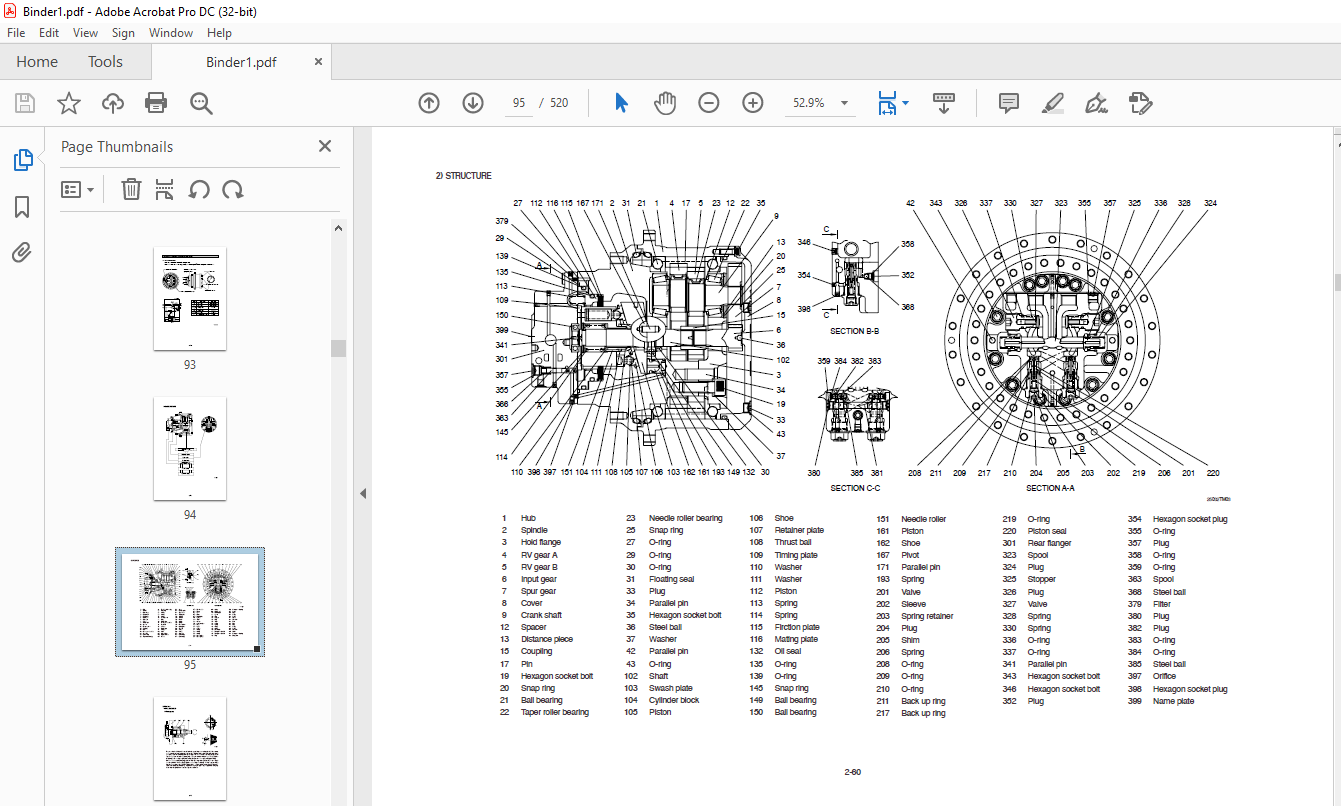This screenshot has height=806, width=1341.
Task: Open the Window menu
Action: (x=171, y=33)
